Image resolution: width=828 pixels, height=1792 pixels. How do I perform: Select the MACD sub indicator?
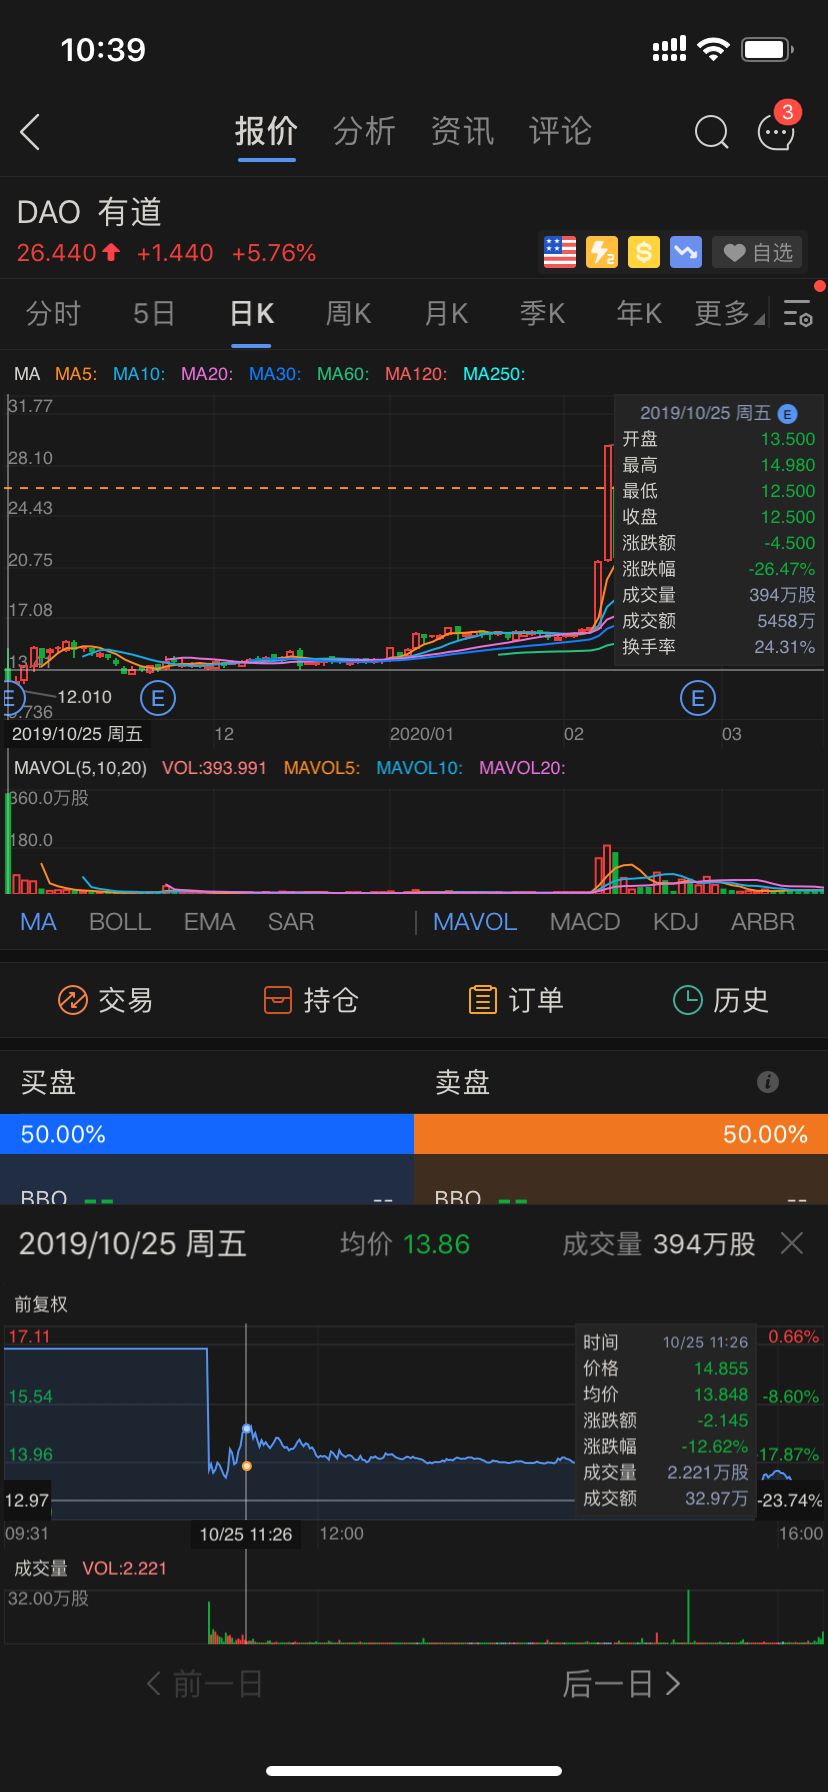585,922
